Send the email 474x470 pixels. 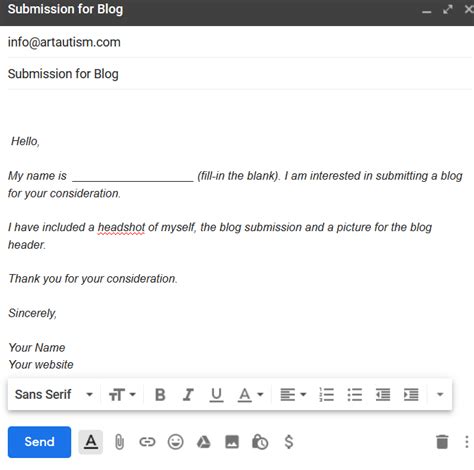39,442
